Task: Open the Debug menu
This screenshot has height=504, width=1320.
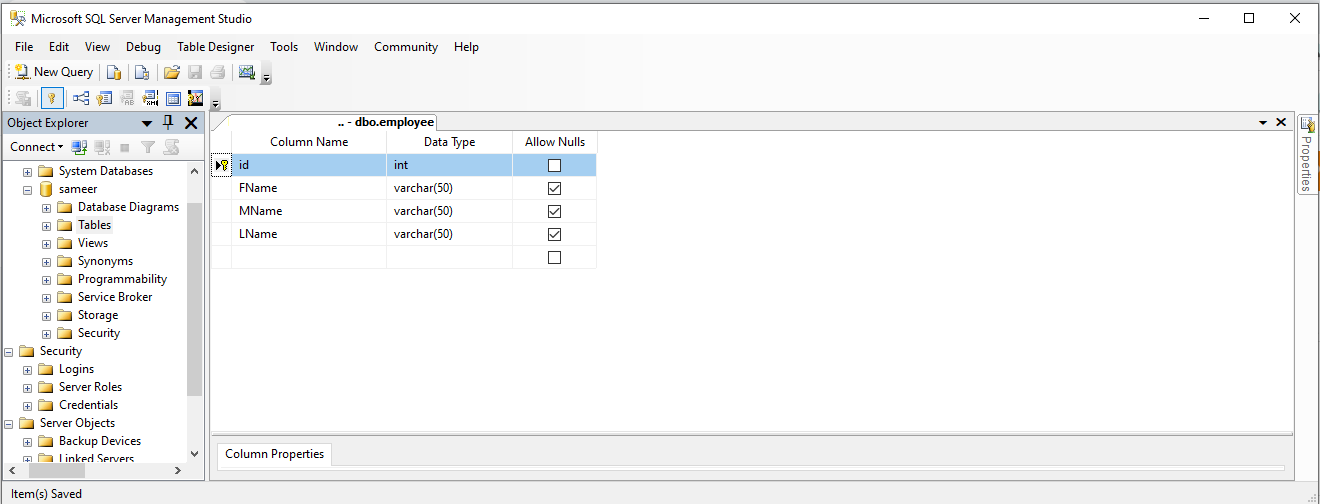Action: 143,47
